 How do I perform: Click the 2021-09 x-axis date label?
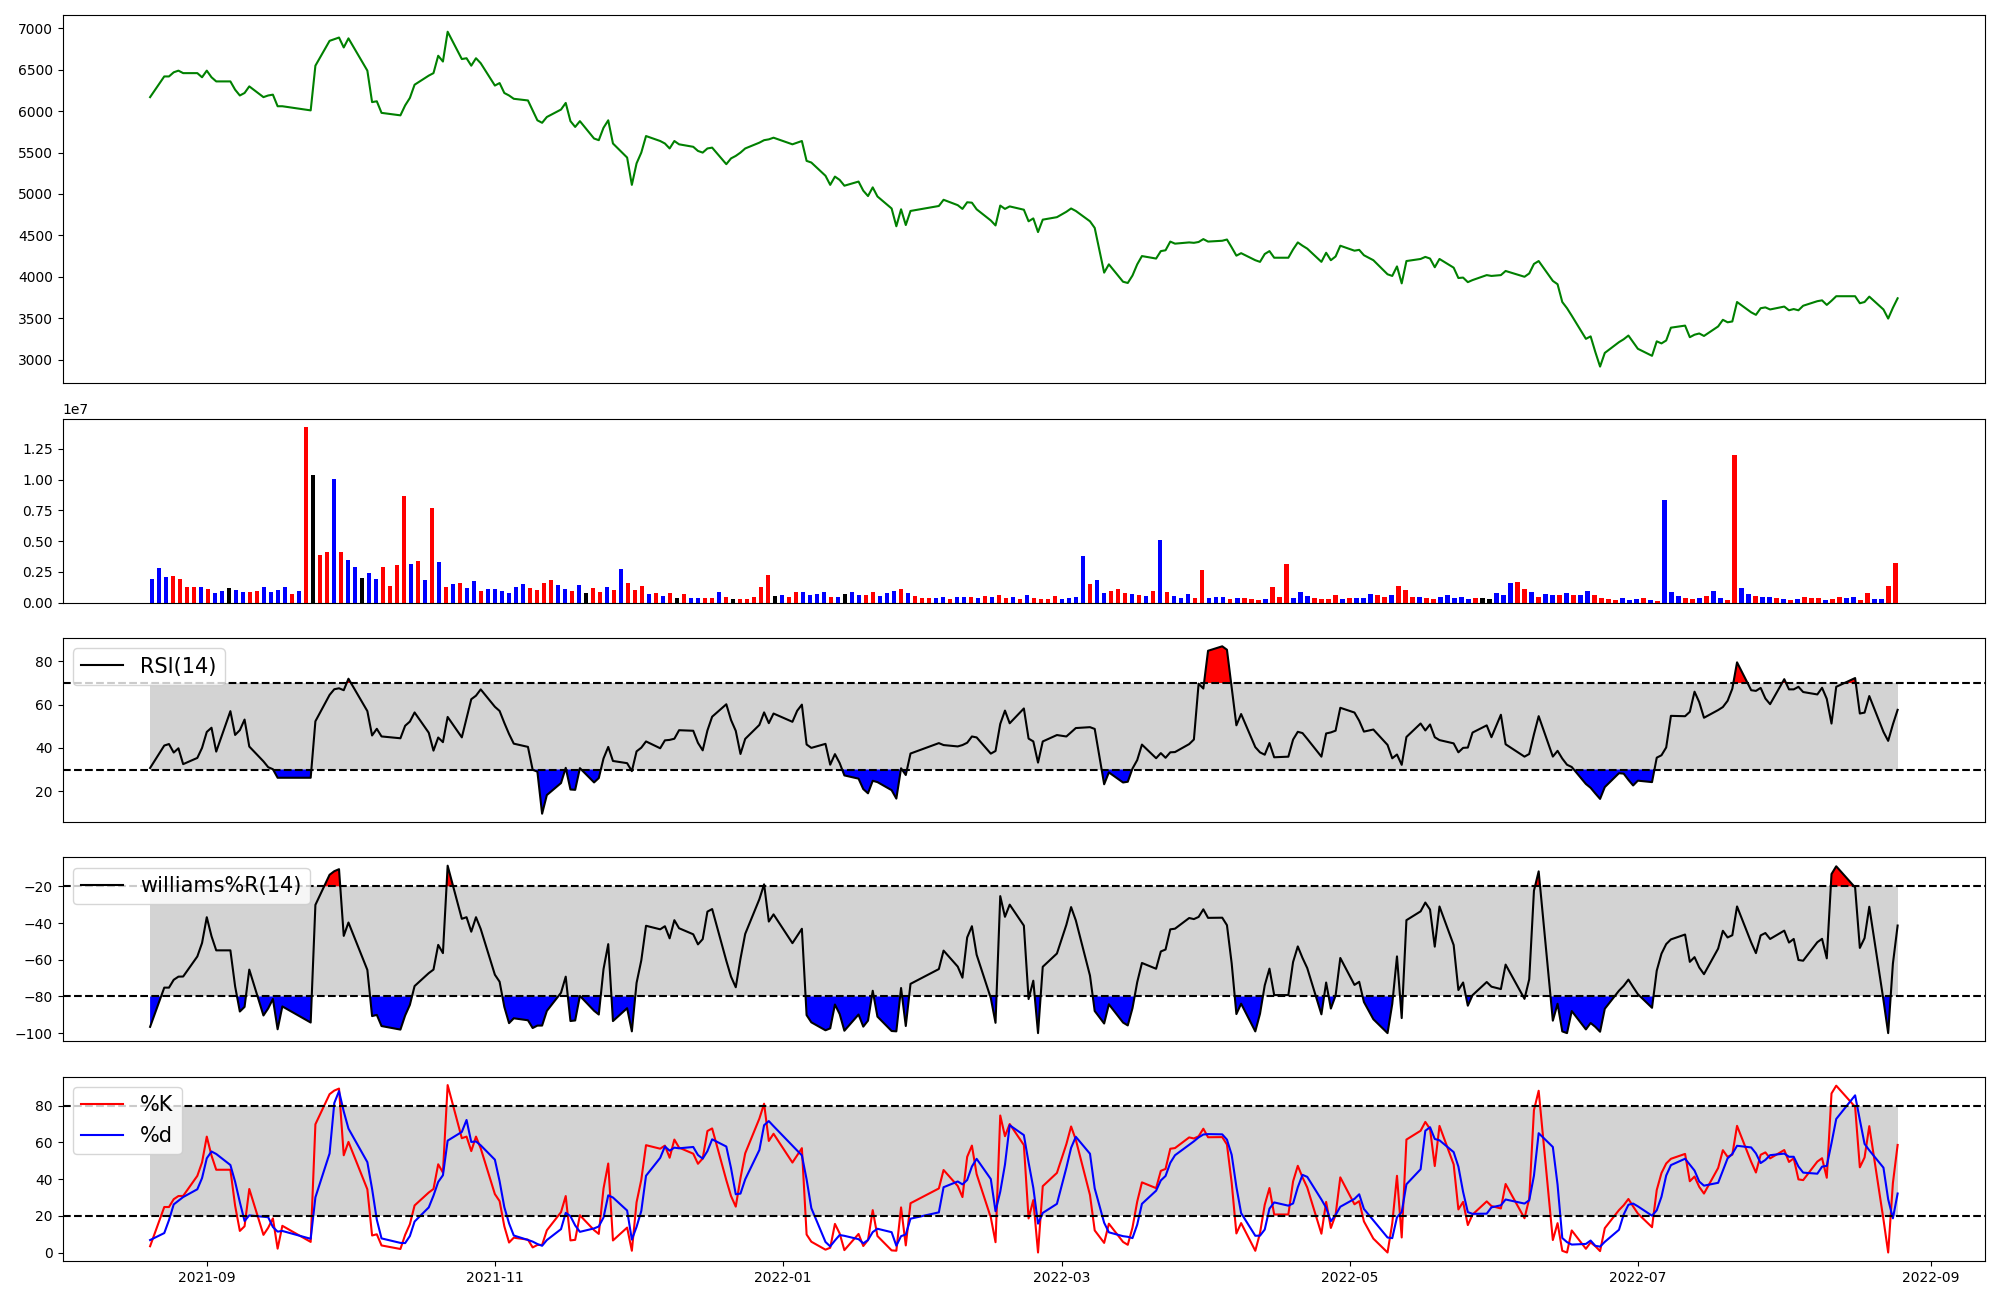click(207, 1277)
